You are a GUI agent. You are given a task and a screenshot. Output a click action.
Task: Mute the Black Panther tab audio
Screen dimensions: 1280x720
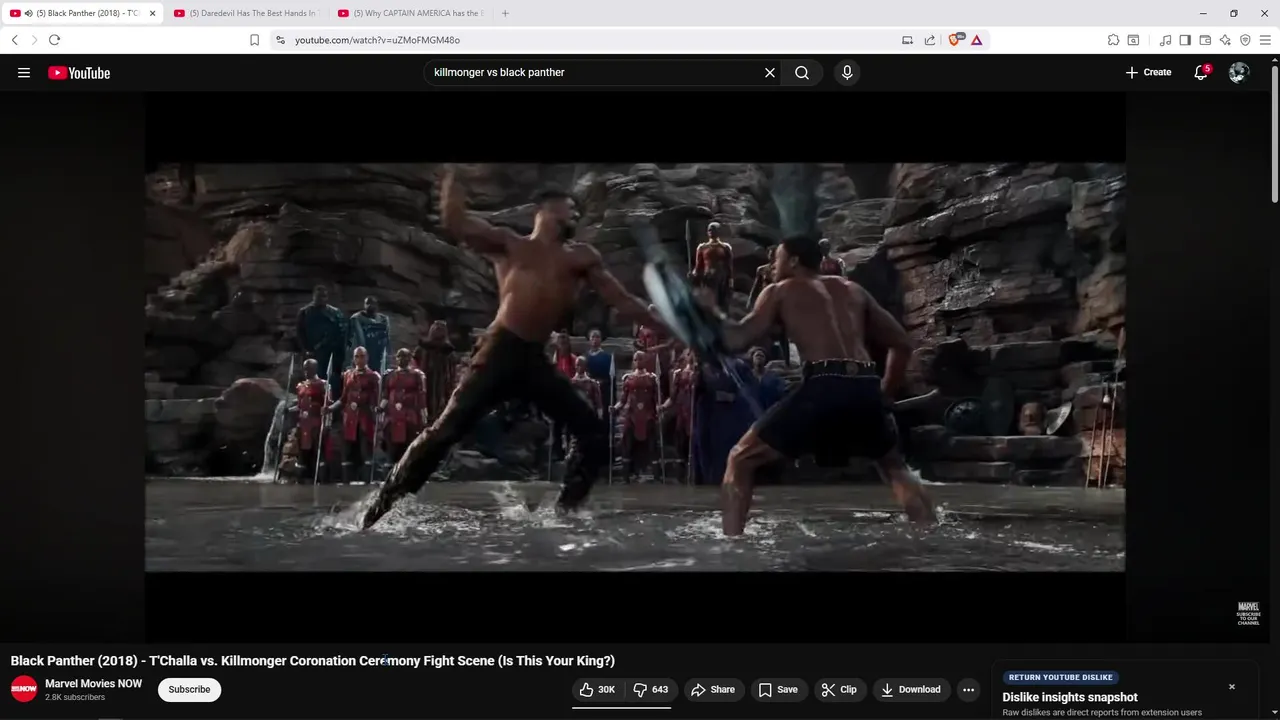(27, 13)
